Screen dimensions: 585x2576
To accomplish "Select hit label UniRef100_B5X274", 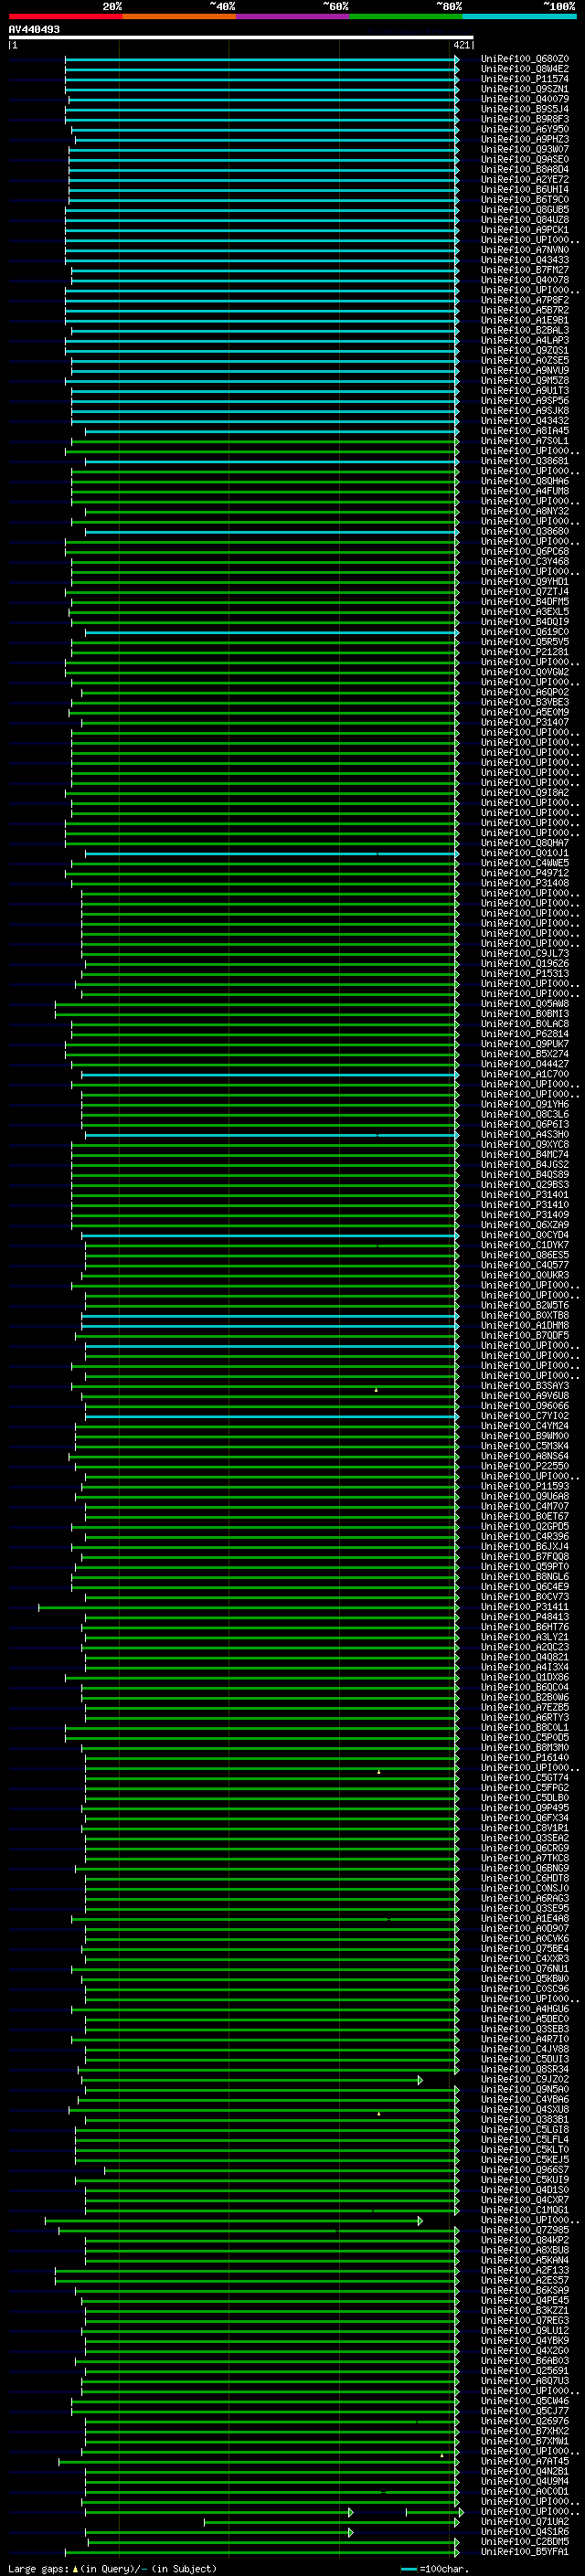I will coord(525,1054).
